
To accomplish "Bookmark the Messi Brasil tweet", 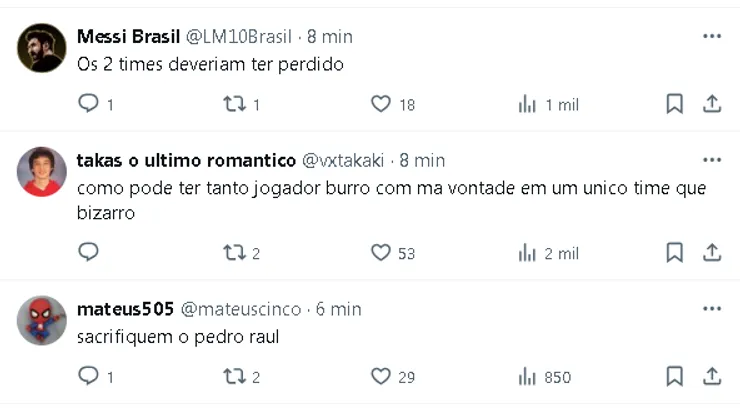I will pos(674,104).
